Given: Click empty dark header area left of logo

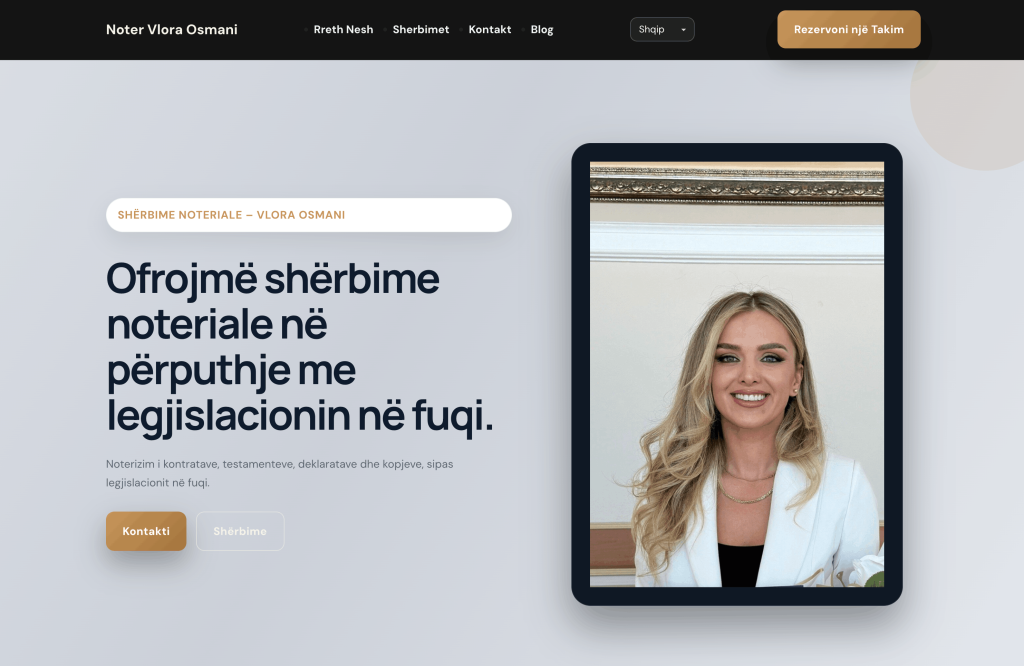Looking at the screenshot, I should pos(50,30).
